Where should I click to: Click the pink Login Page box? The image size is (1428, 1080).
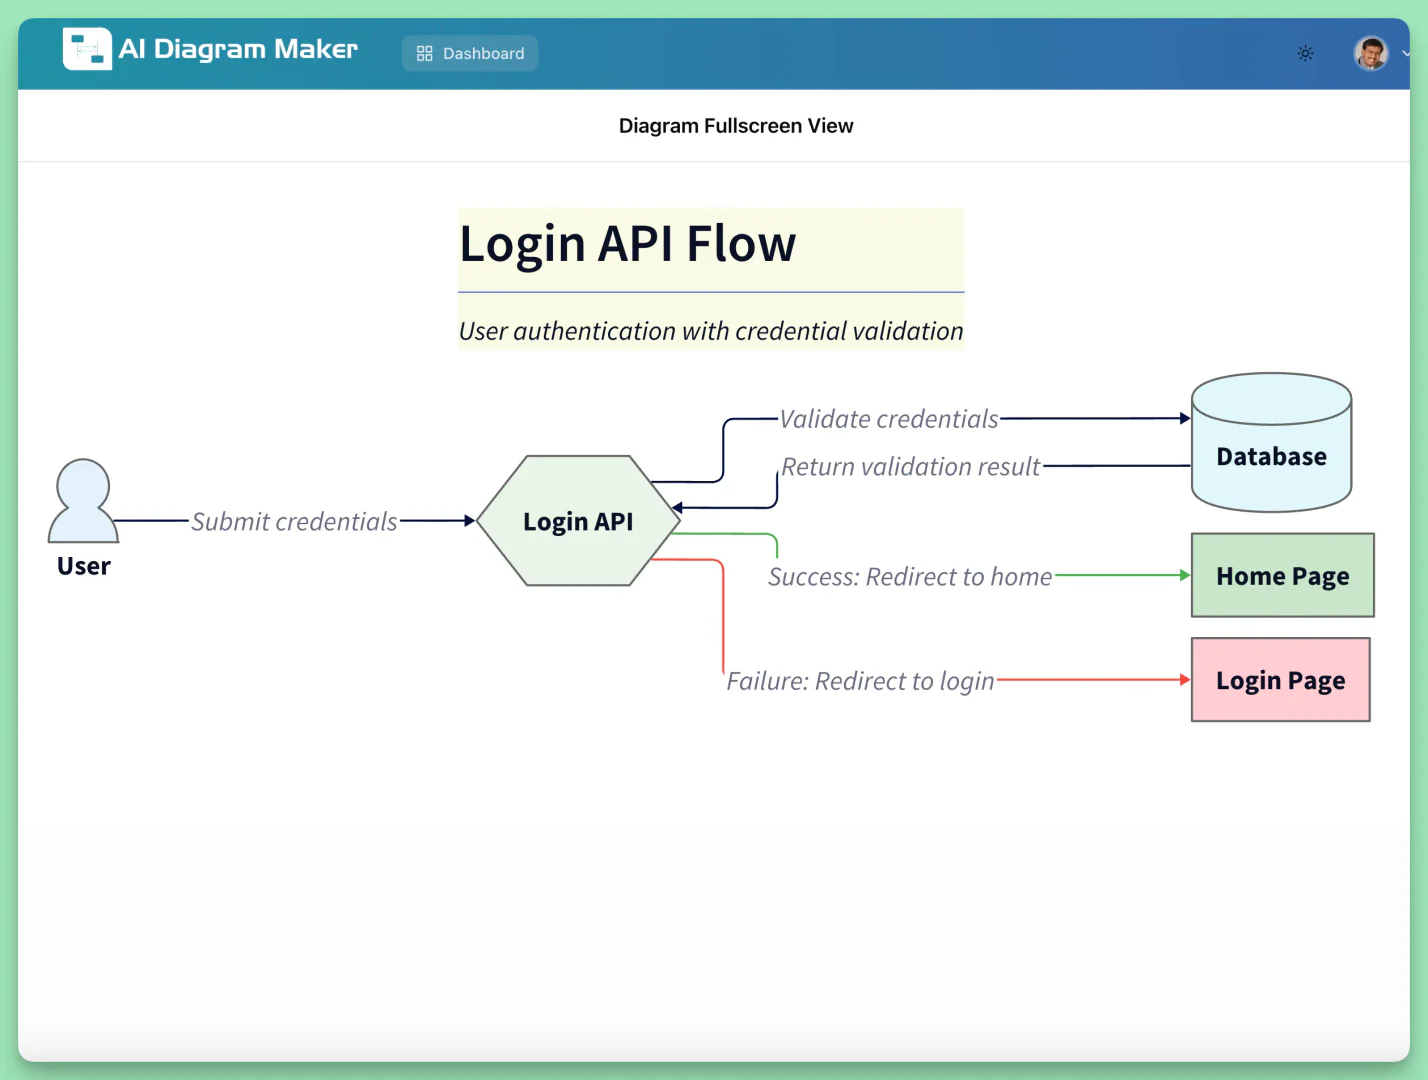click(x=1280, y=680)
